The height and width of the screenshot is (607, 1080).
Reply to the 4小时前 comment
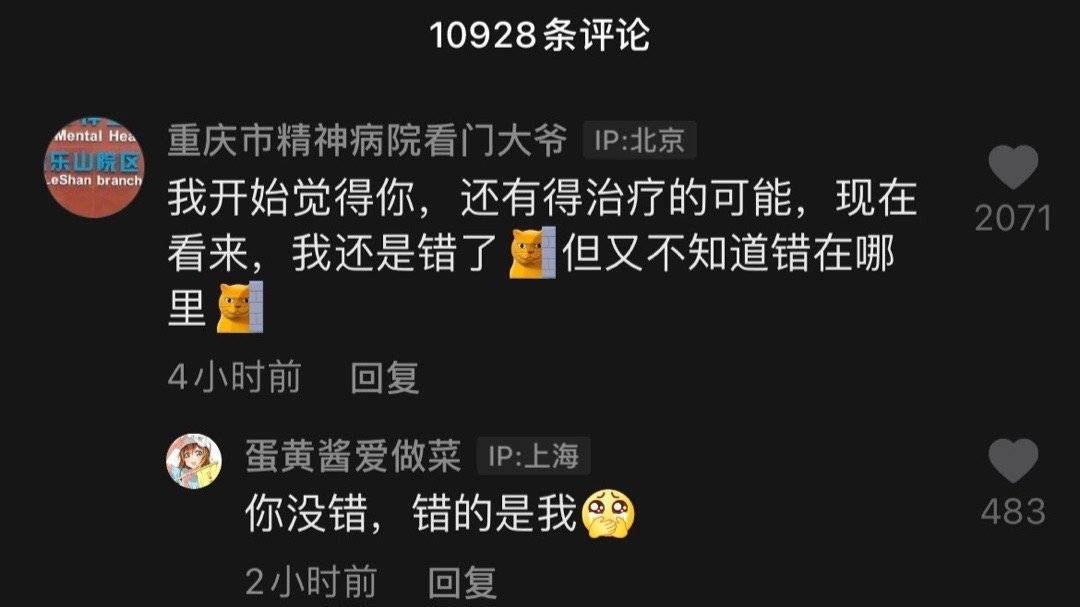(x=384, y=378)
